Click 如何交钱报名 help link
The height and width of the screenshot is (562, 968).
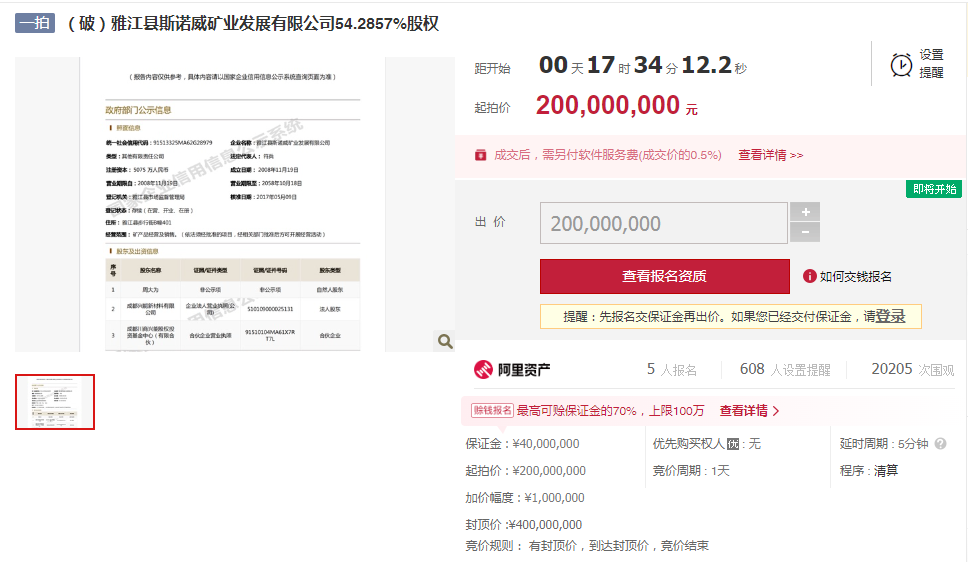[856, 276]
